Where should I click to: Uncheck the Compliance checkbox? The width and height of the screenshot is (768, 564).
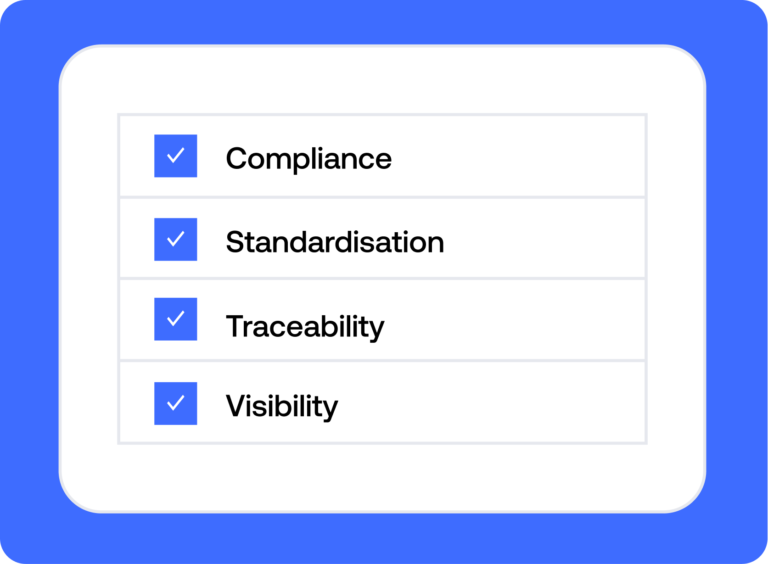click(175, 156)
